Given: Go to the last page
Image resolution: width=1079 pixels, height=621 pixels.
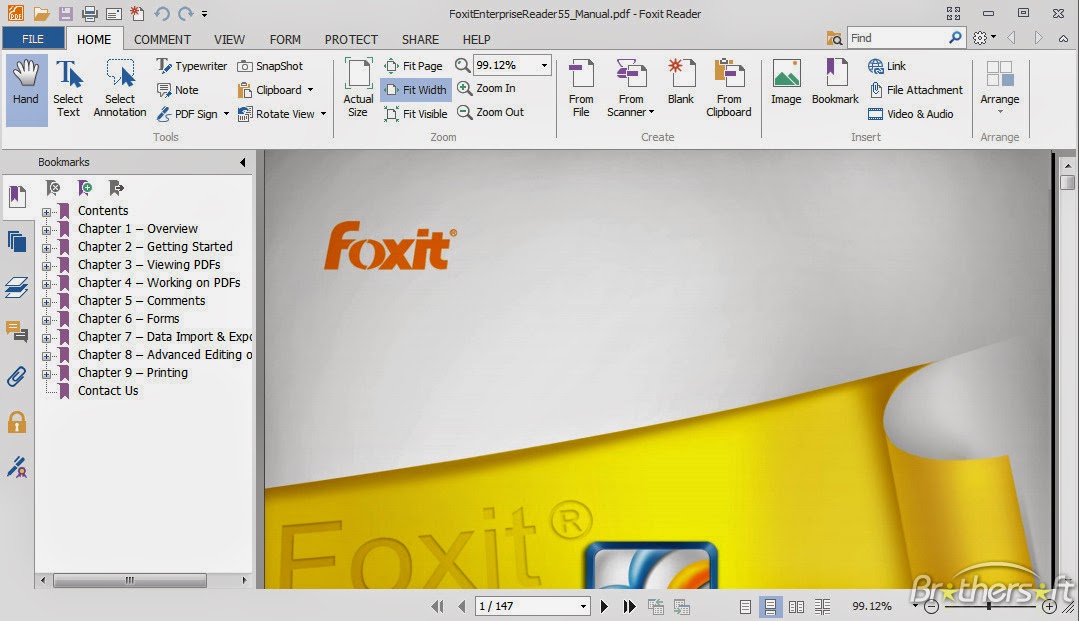Looking at the screenshot, I should [629, 606].
